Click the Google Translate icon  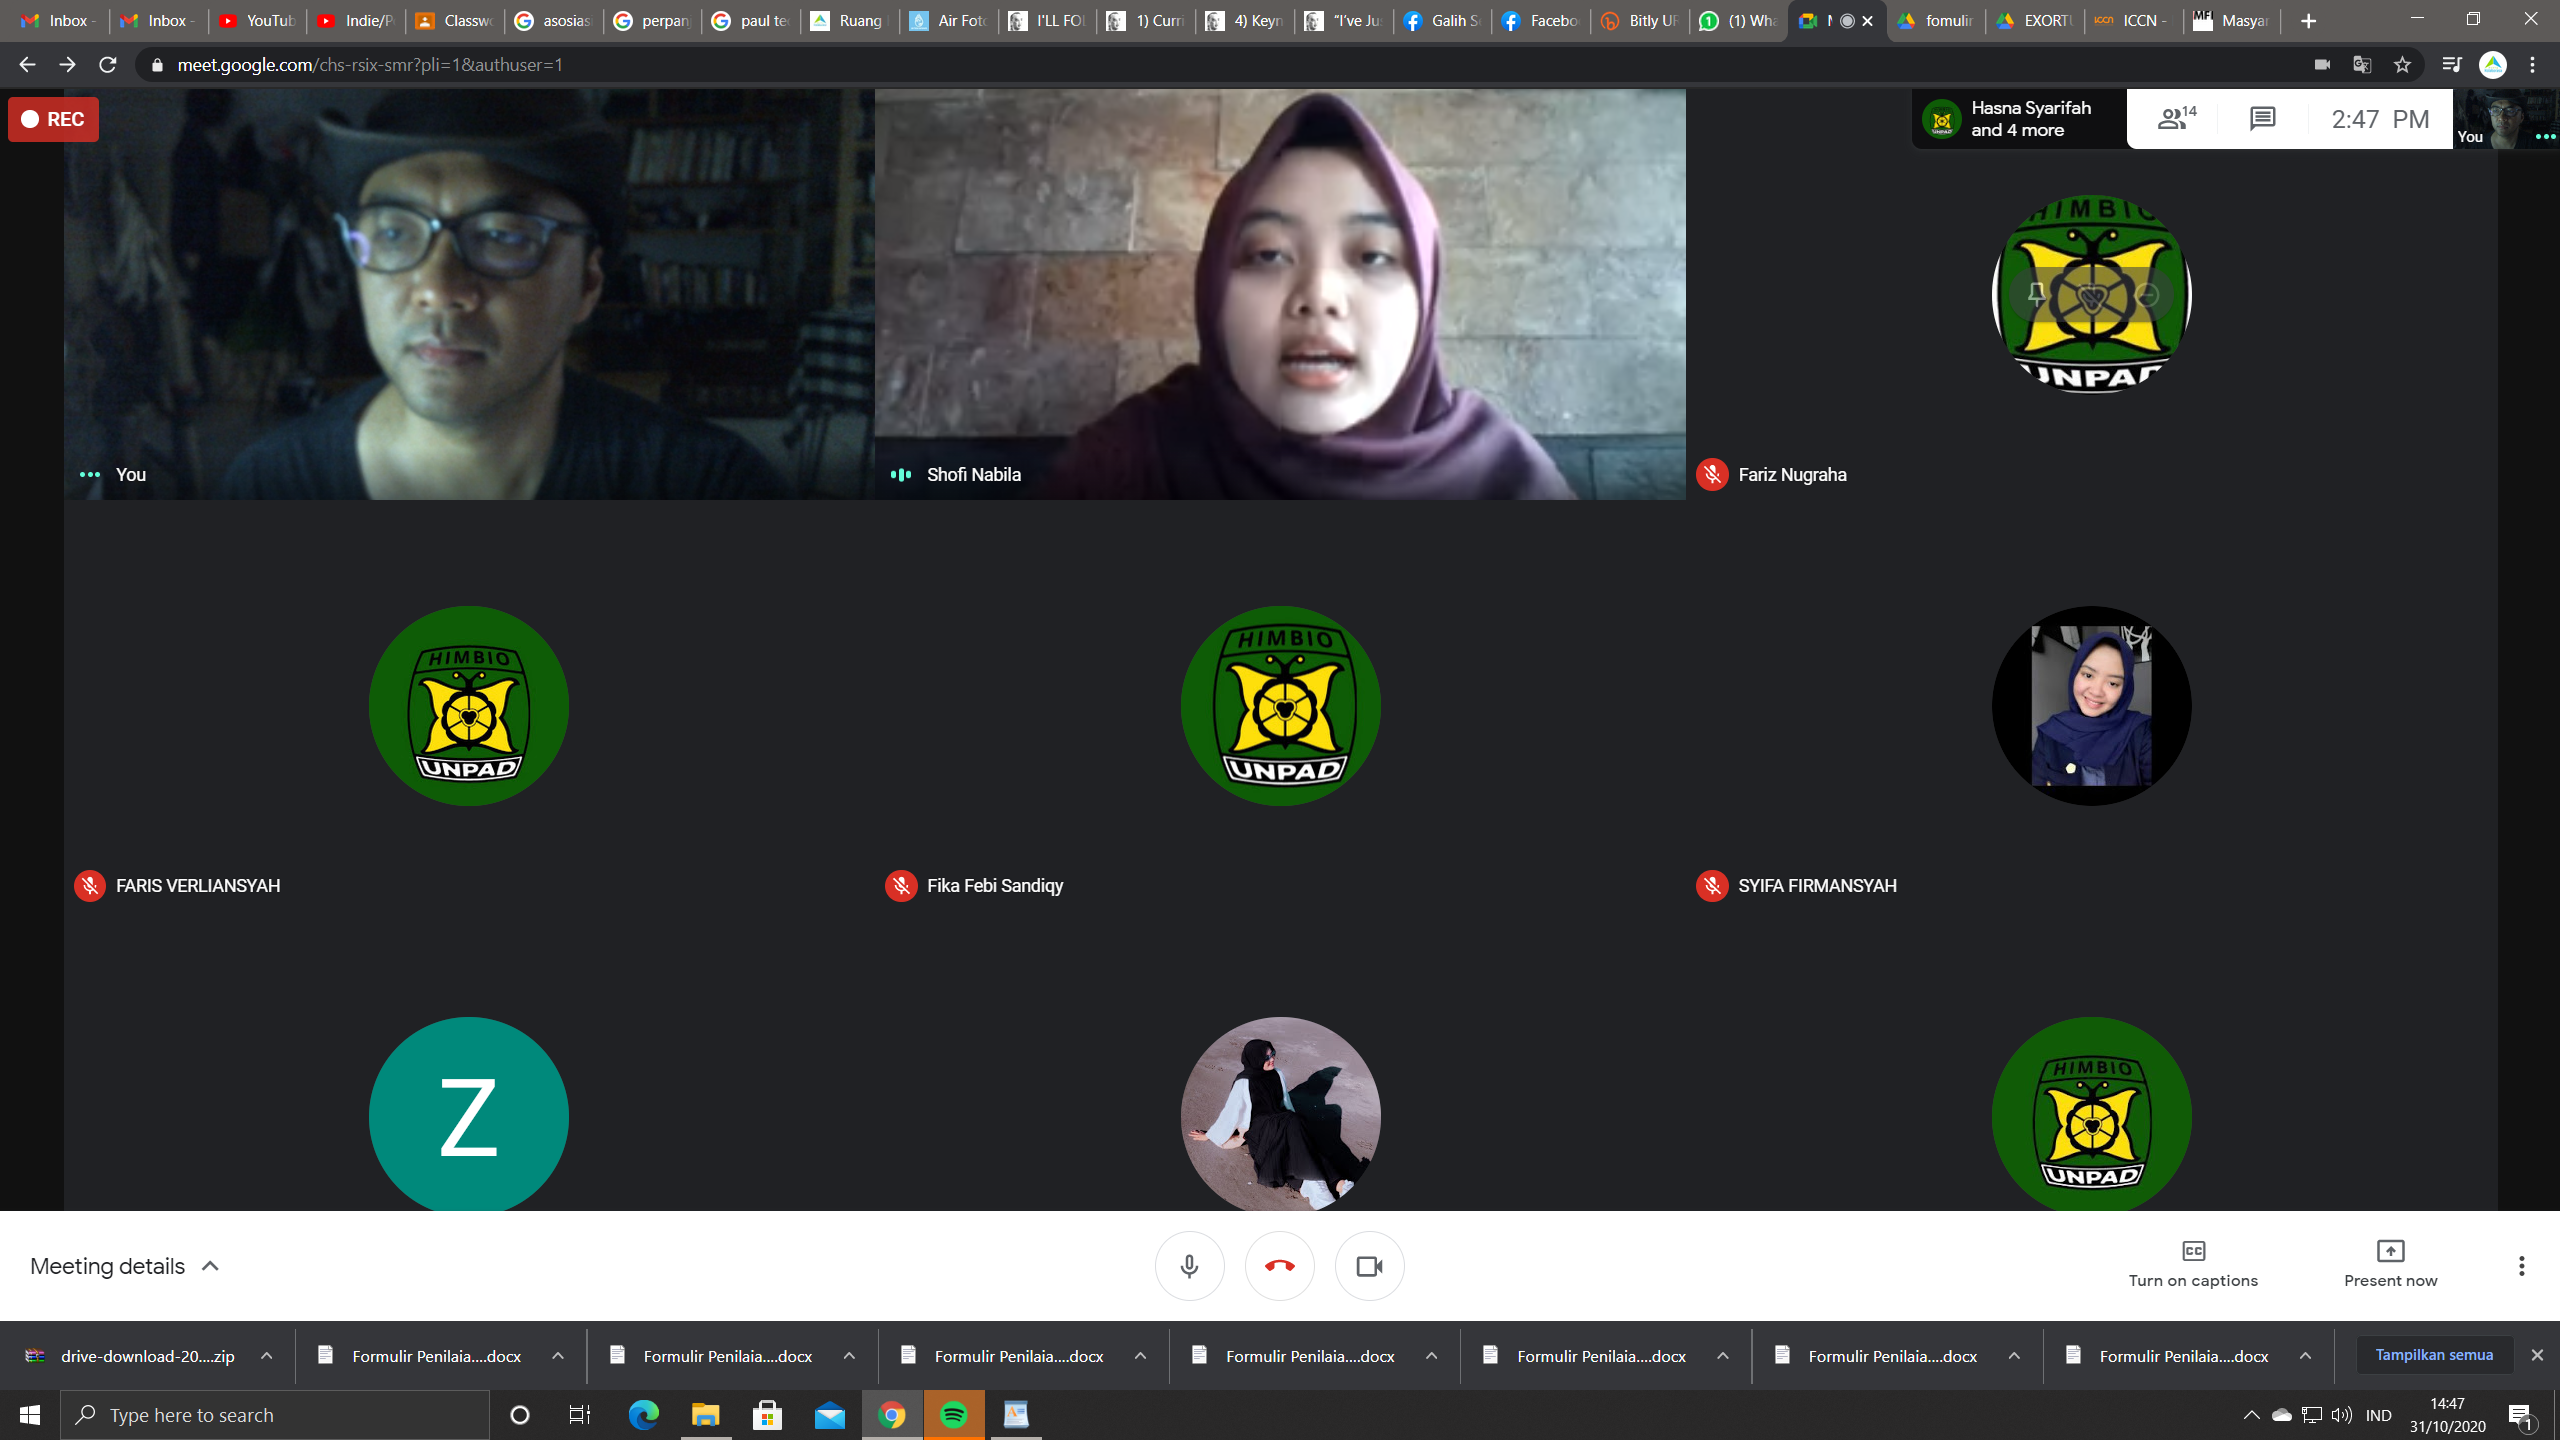coord(2362,65)
